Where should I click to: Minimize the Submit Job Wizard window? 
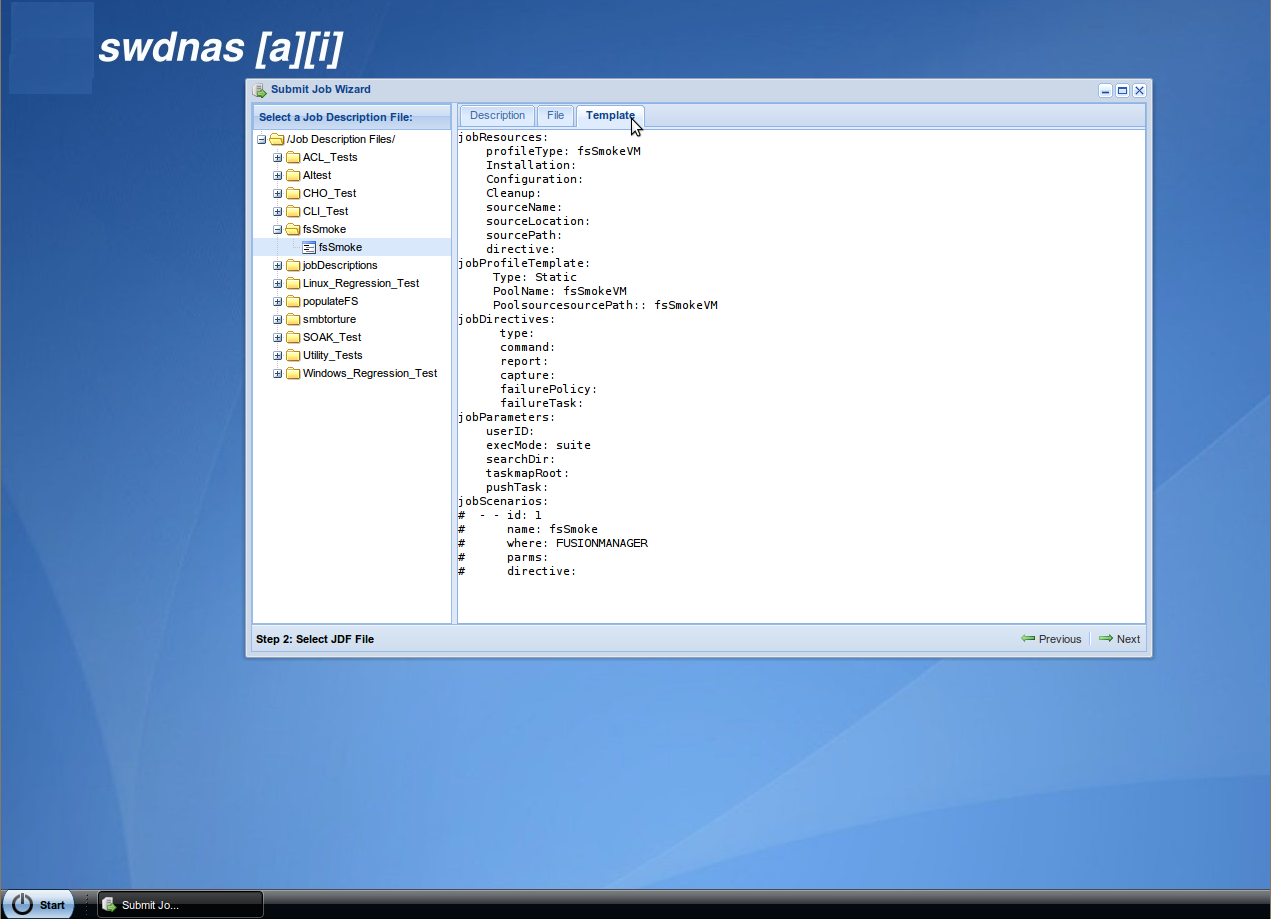[x=1105, y=90]
